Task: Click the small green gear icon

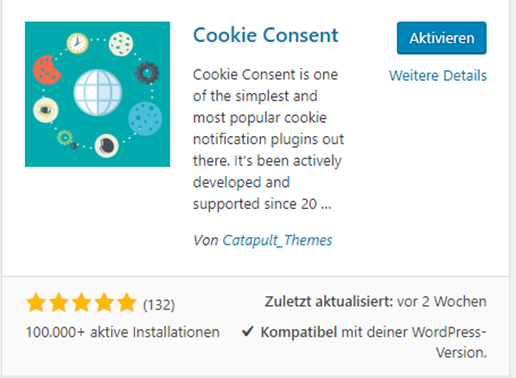Action: coord(65,137)
